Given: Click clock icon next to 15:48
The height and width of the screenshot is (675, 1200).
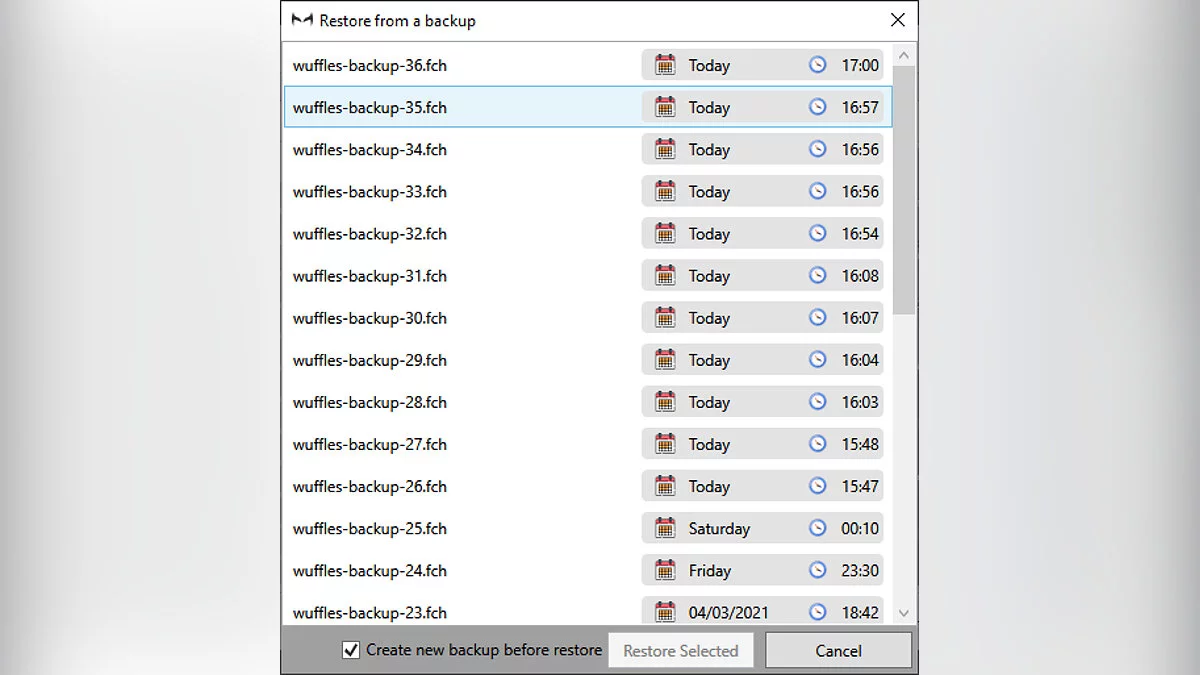Looking at the screenshot, I should click(x=818, y=445).
